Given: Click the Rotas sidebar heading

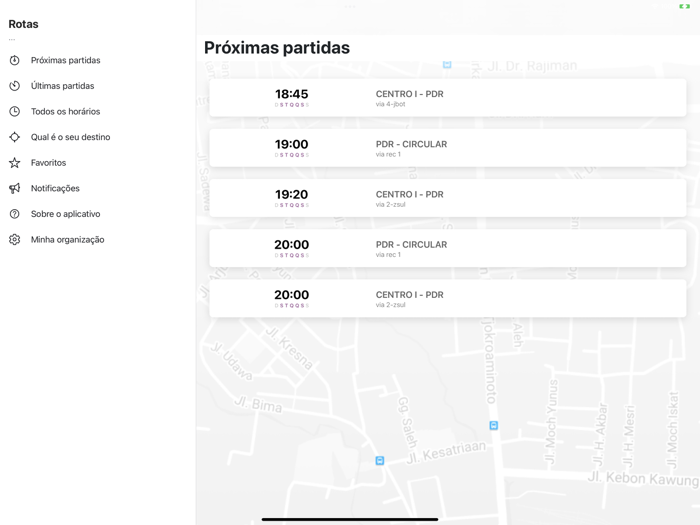Looking at the screenshot, I should tap(24, 24).
